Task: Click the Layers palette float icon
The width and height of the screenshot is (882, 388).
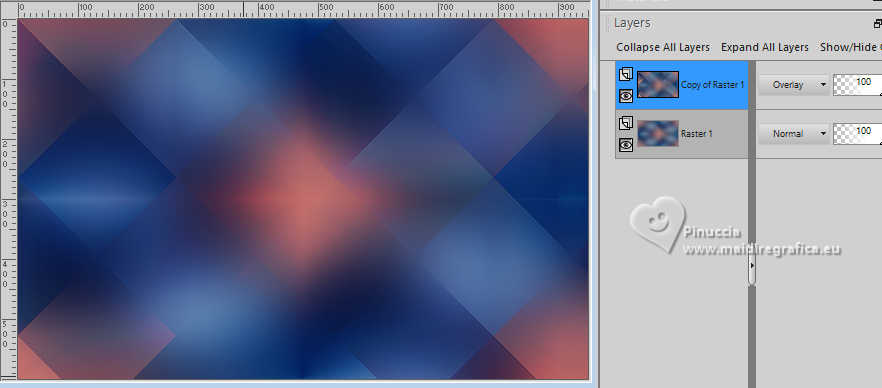Action: 878,24
